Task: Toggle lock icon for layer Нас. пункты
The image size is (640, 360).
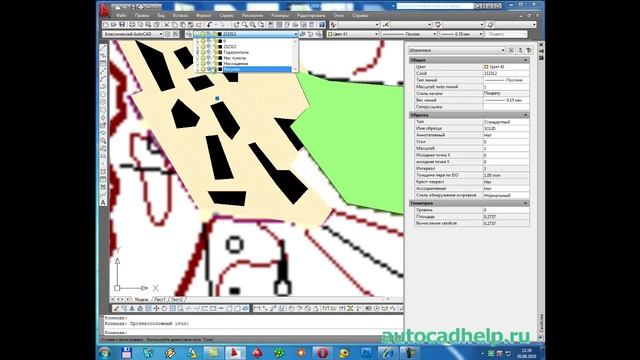Action: click(x=214, y=58)
